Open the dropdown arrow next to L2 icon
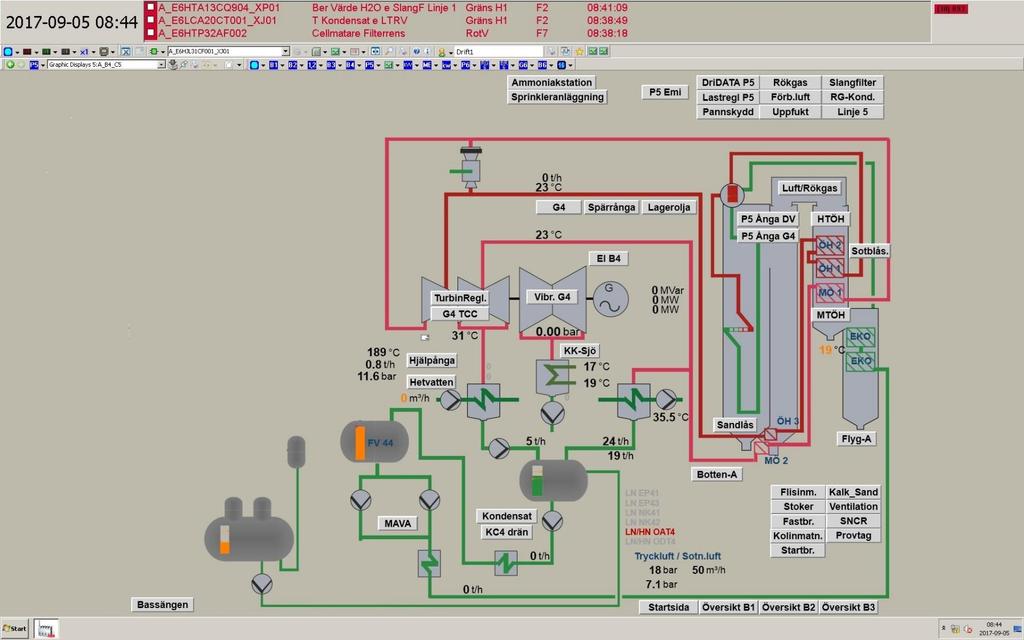 [x=320, y=65]
